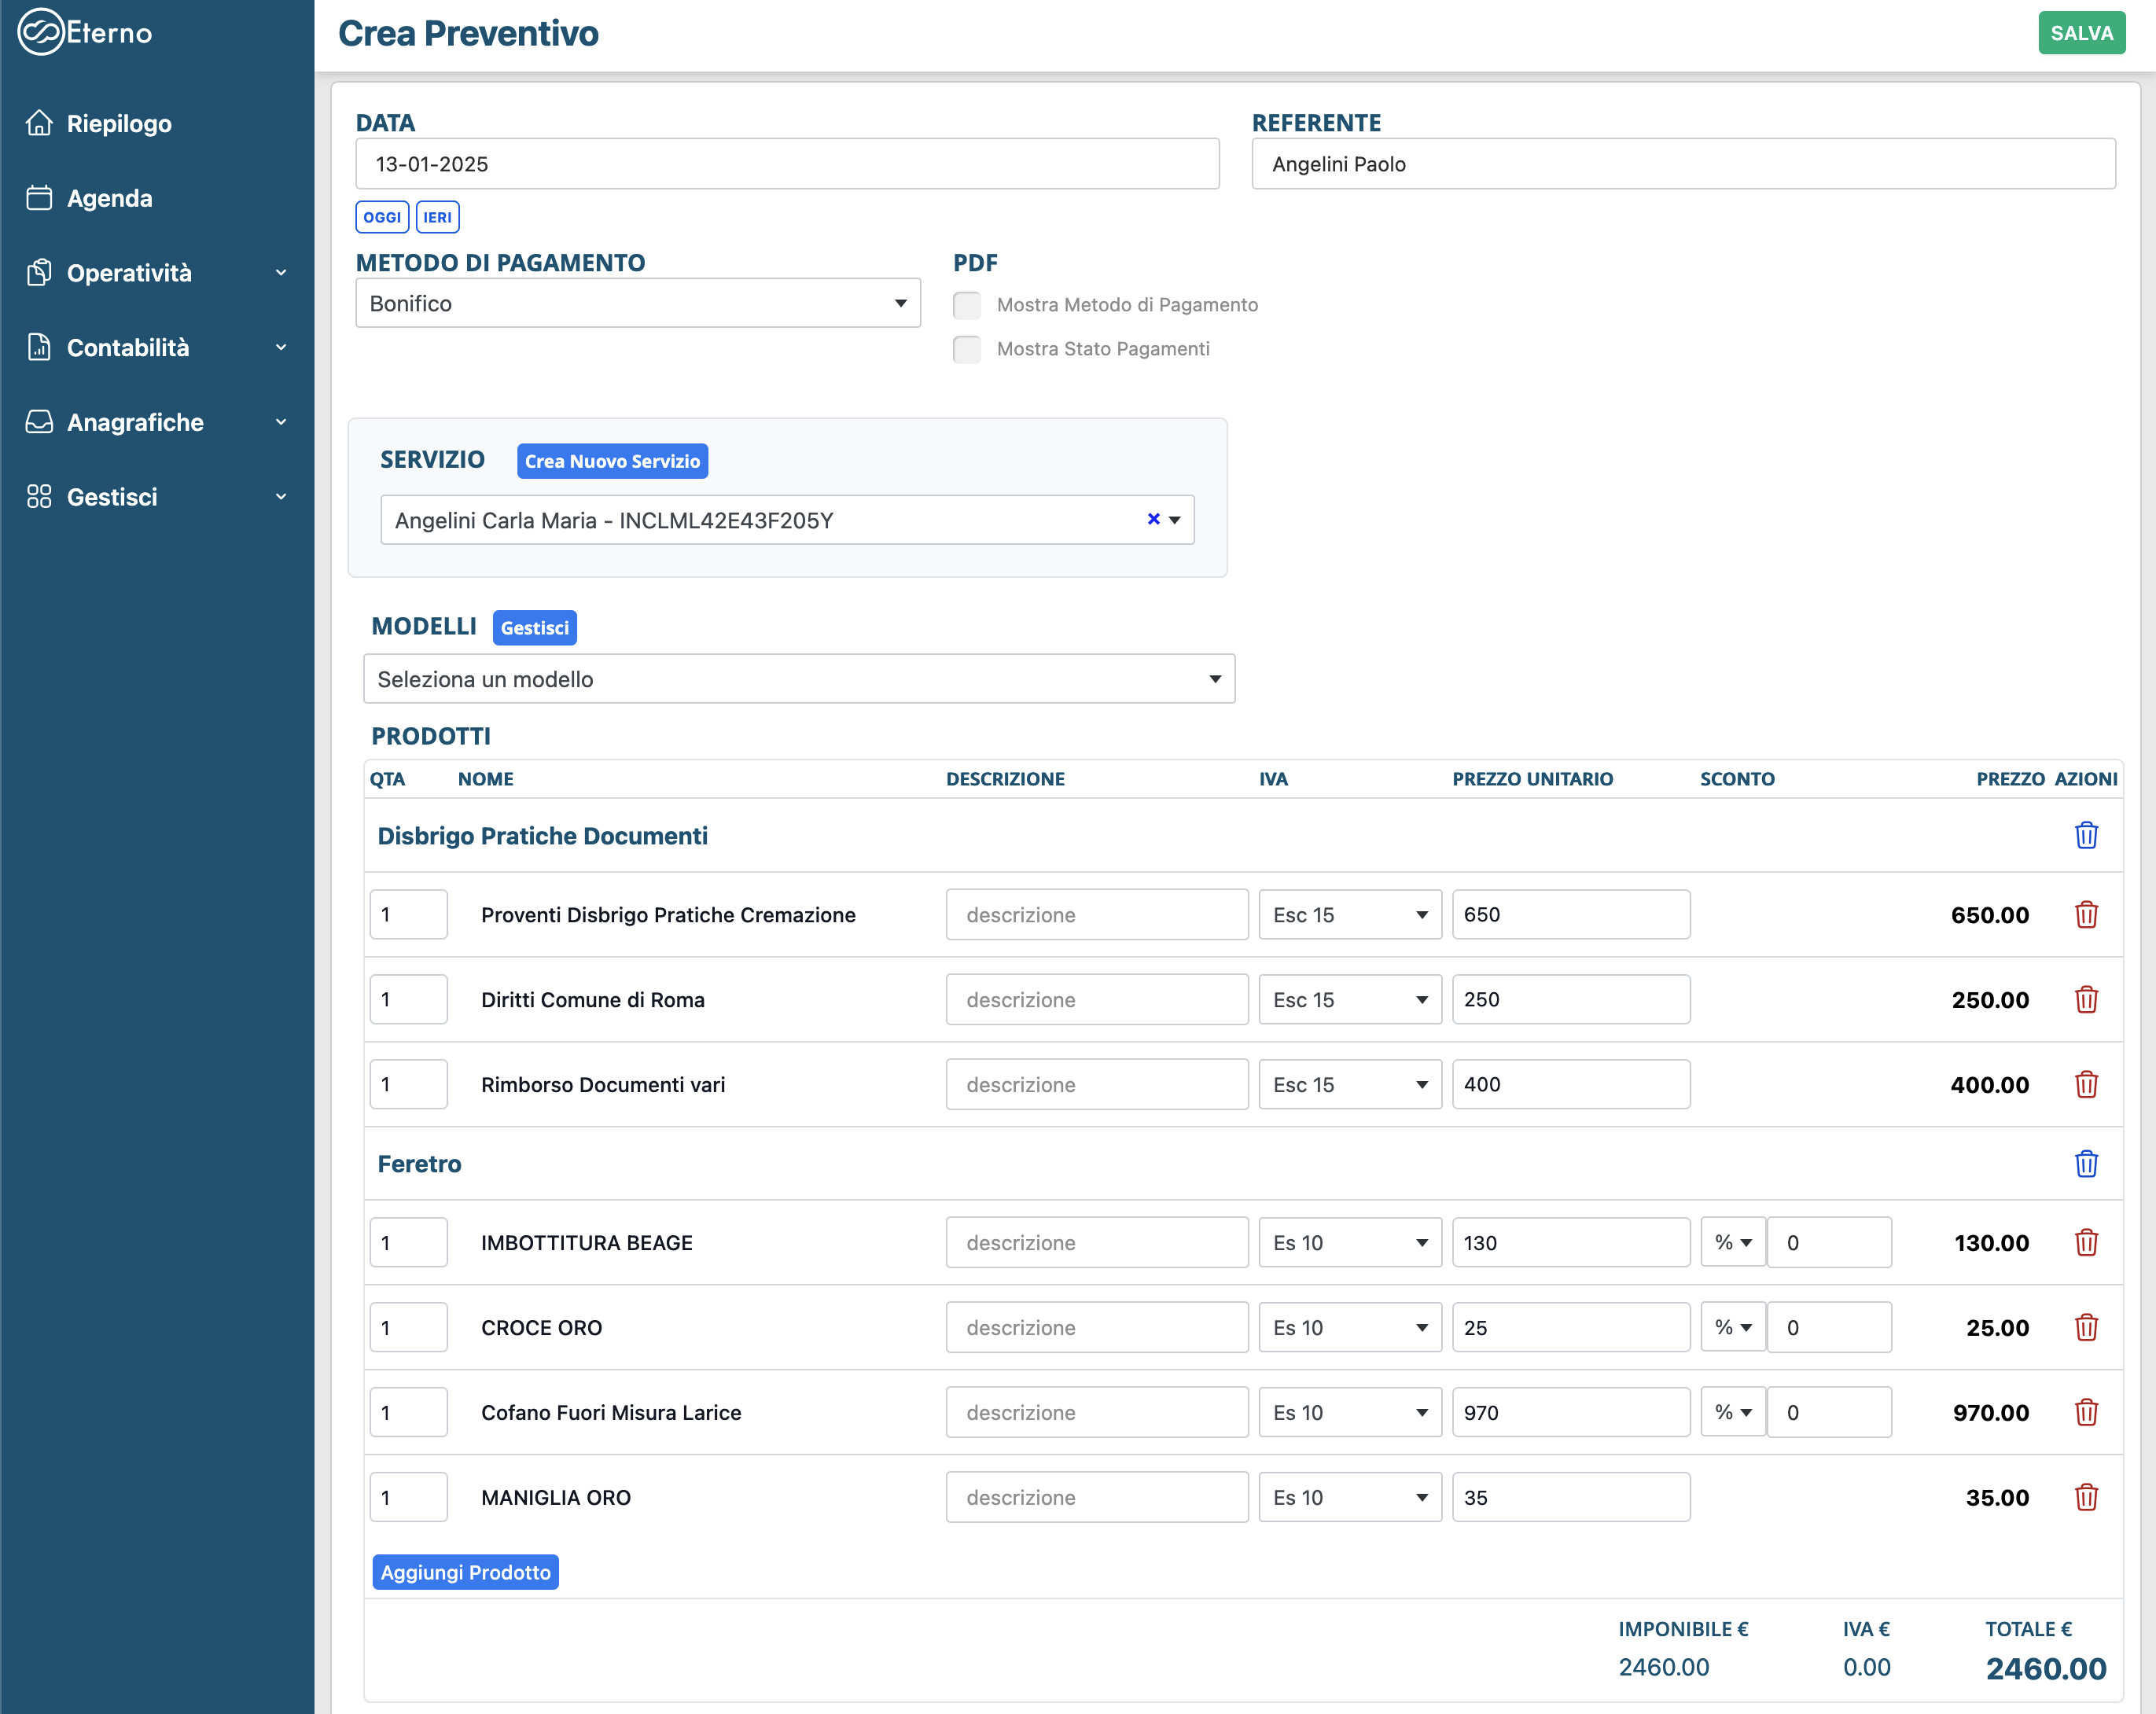Viewport: 2156px width, 1714px height.
Task: Remove the Cofano Fuori Misura Larice row
Action: point(2085,1412)
